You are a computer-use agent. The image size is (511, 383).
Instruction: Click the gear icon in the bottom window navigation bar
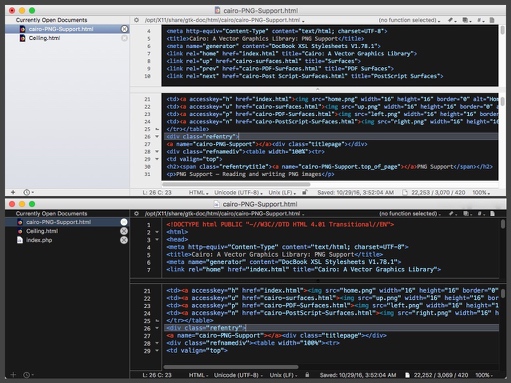pos(136,213)
